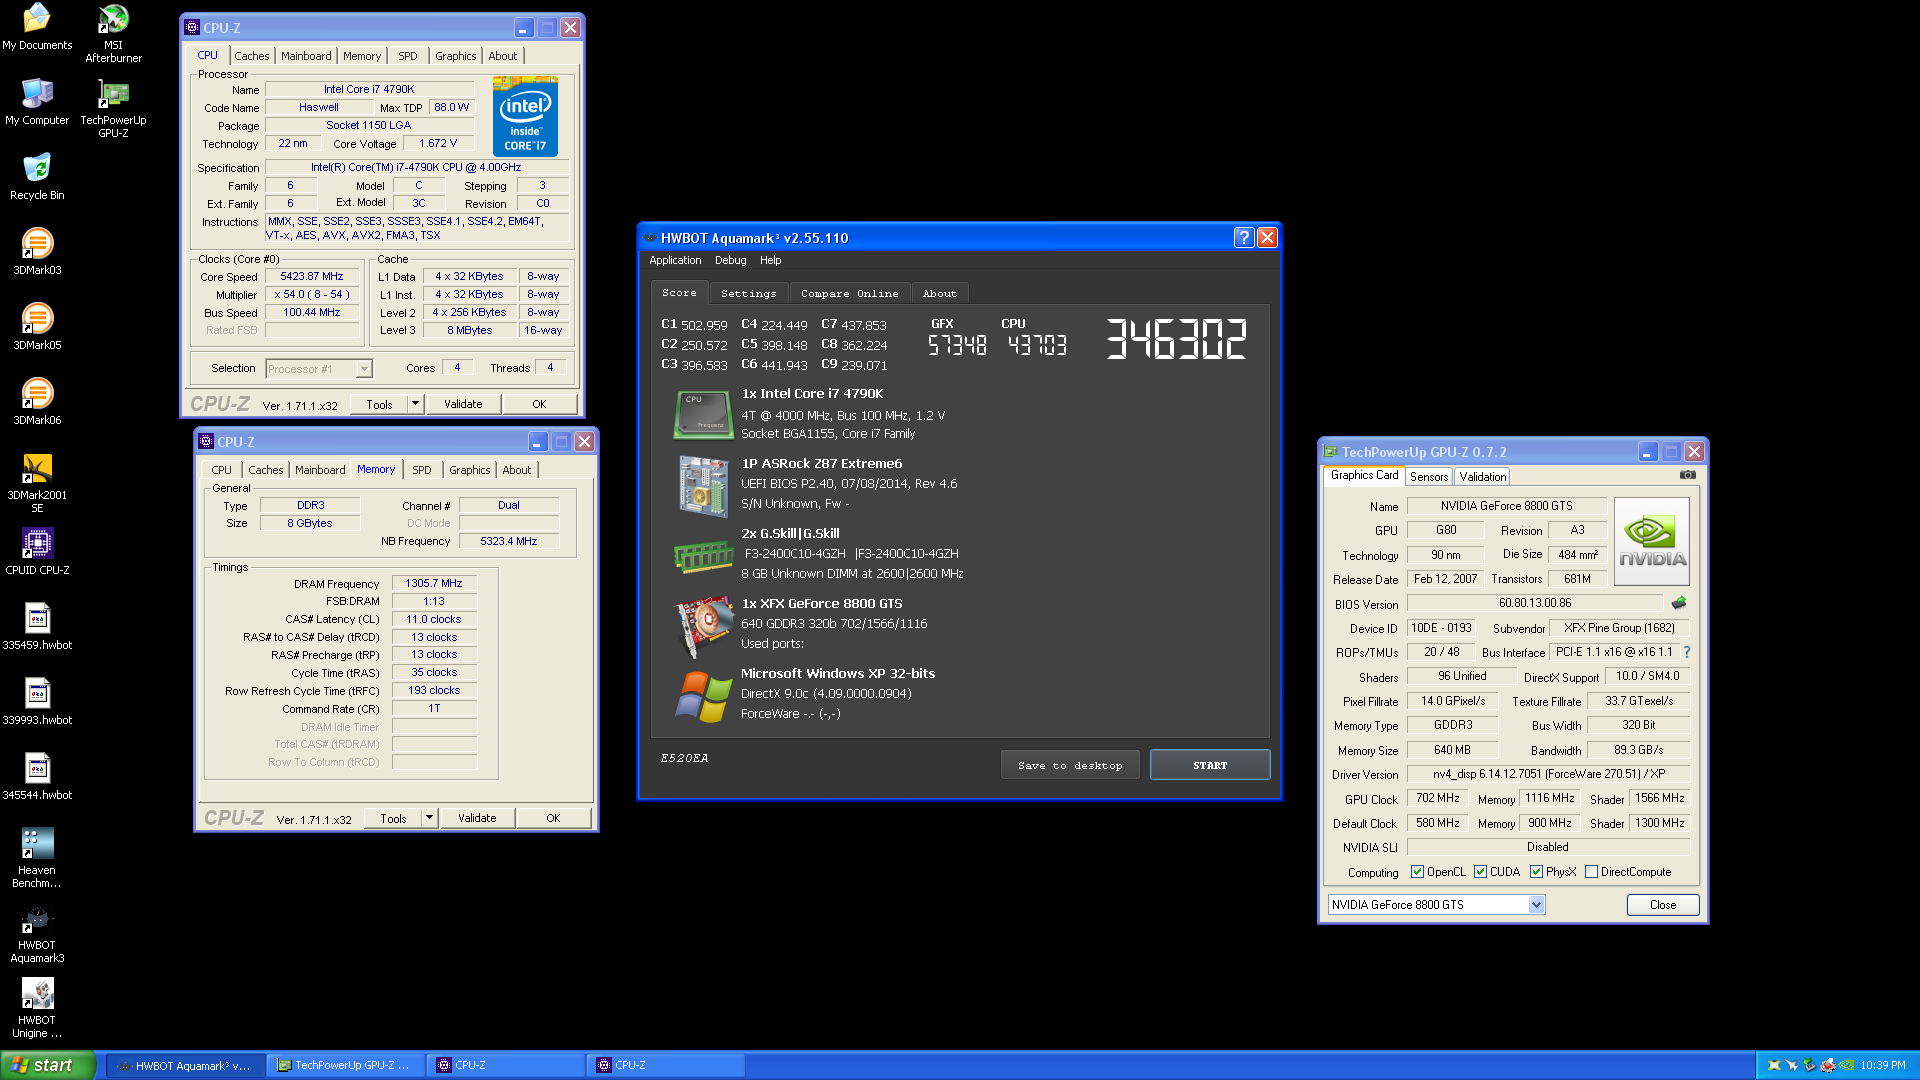Viewport: 1920px width, 1080px height.
Task: Expand Tools dropdown arrow in CPU window
Action: pyautogui.click(x=415, y=404)
